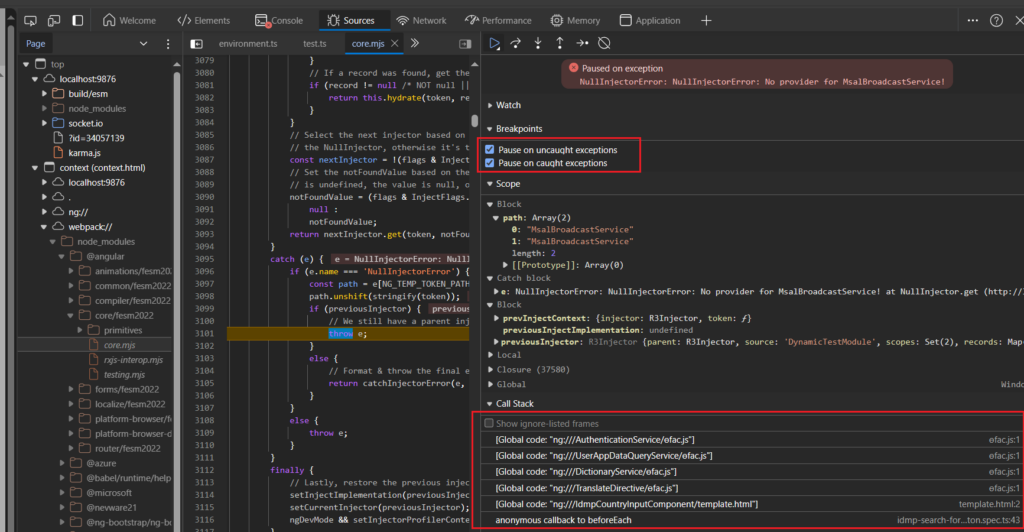Switch to the Network tab

pyautogui.click(x=421, y=20)
